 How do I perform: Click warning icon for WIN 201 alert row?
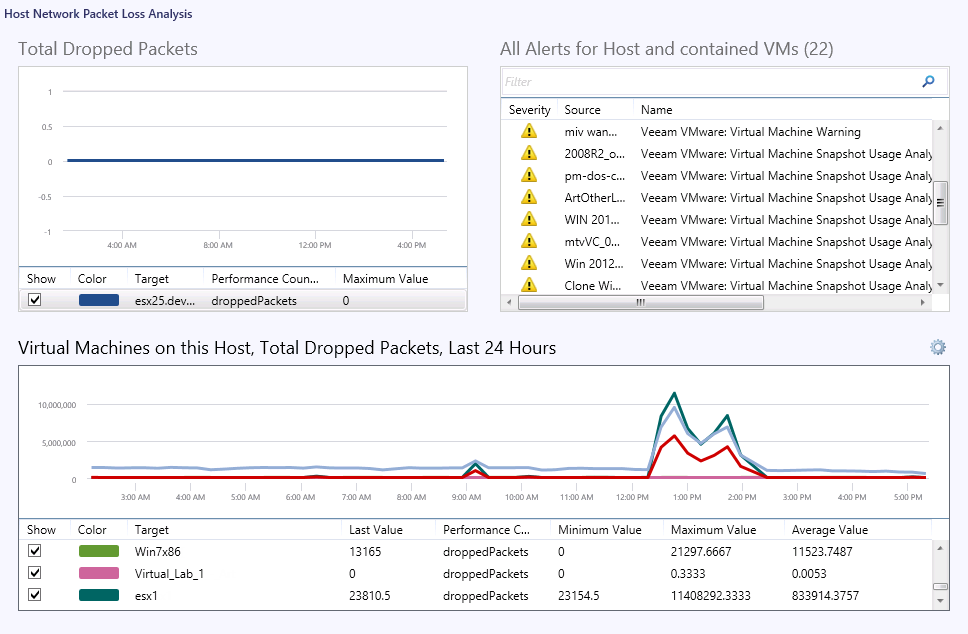(529, 220)
